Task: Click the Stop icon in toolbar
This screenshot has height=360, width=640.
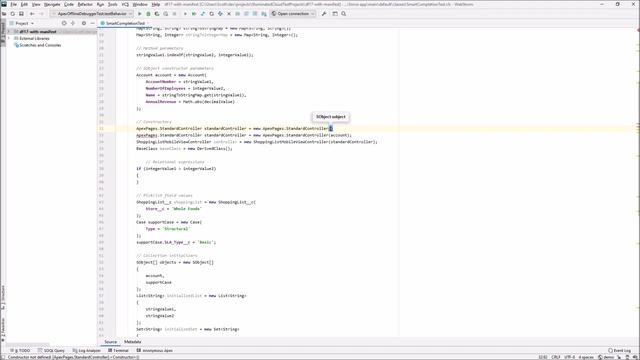Action: pyautogui.click(x=174, y=14)
